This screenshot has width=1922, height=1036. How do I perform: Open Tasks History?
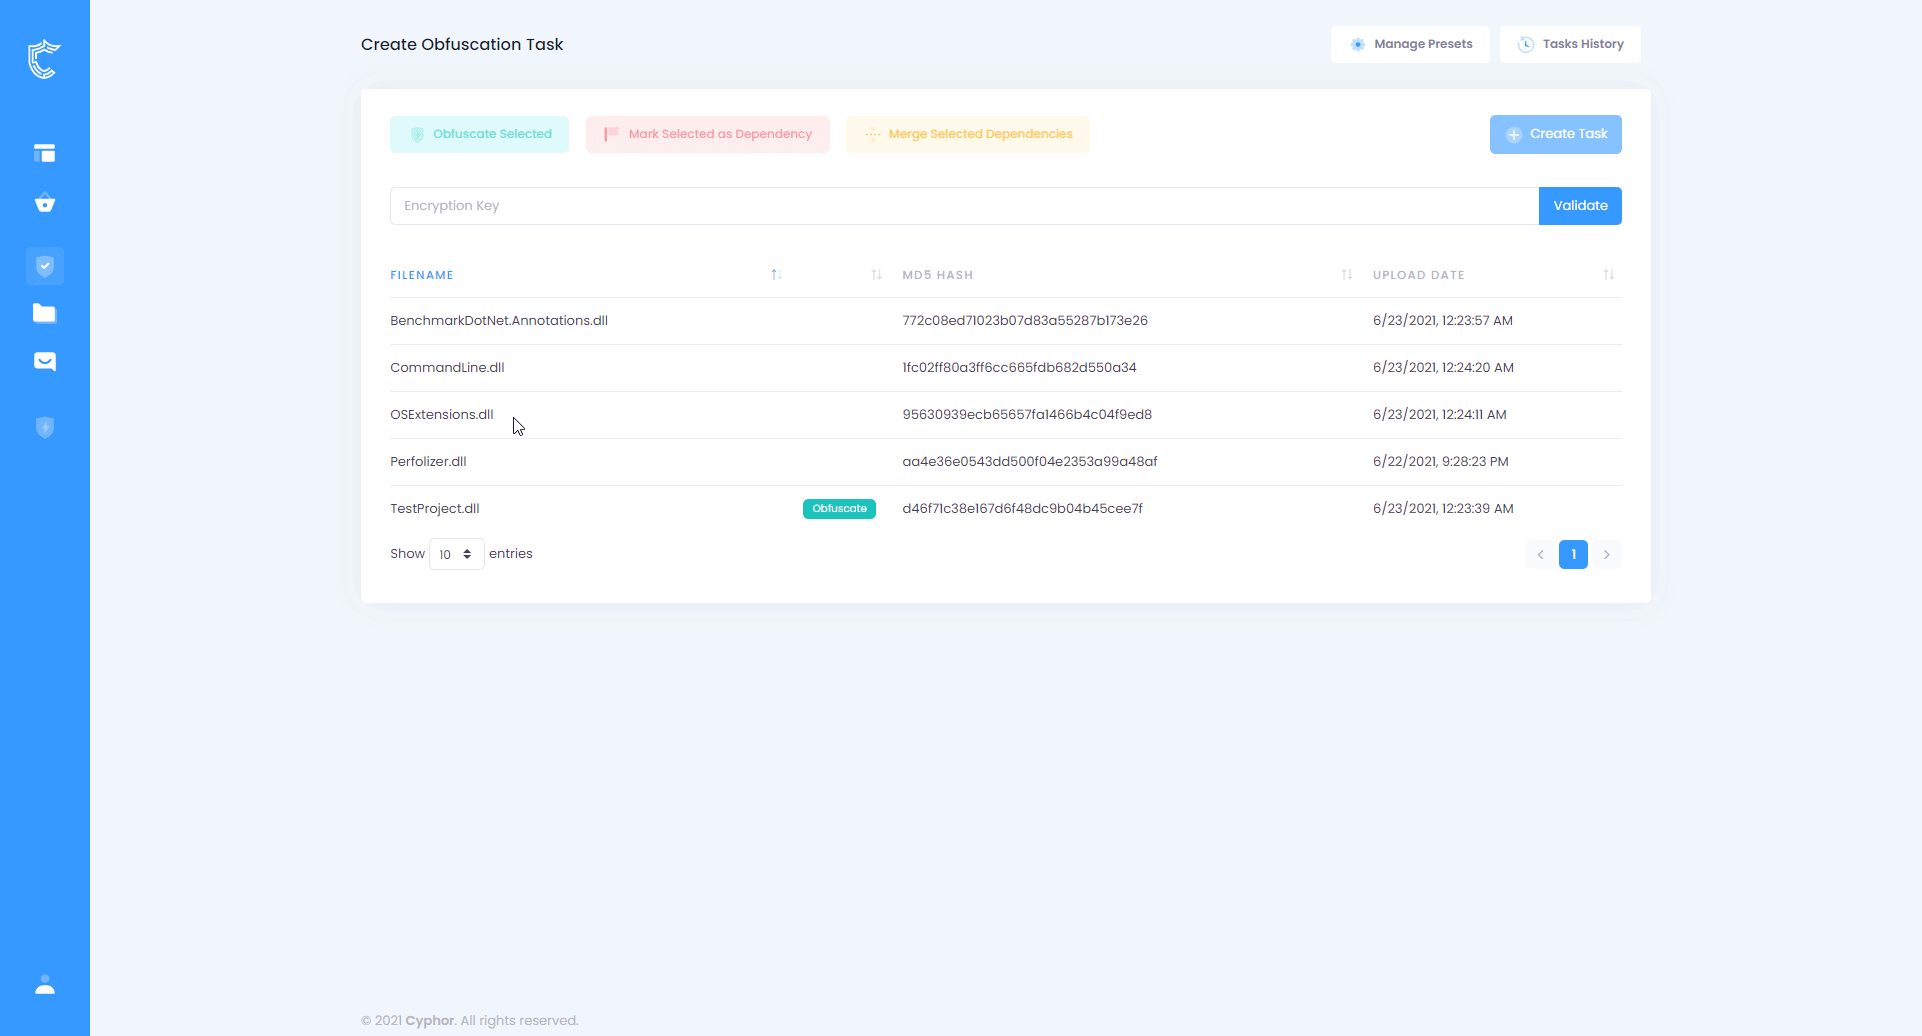point(1570,44)
